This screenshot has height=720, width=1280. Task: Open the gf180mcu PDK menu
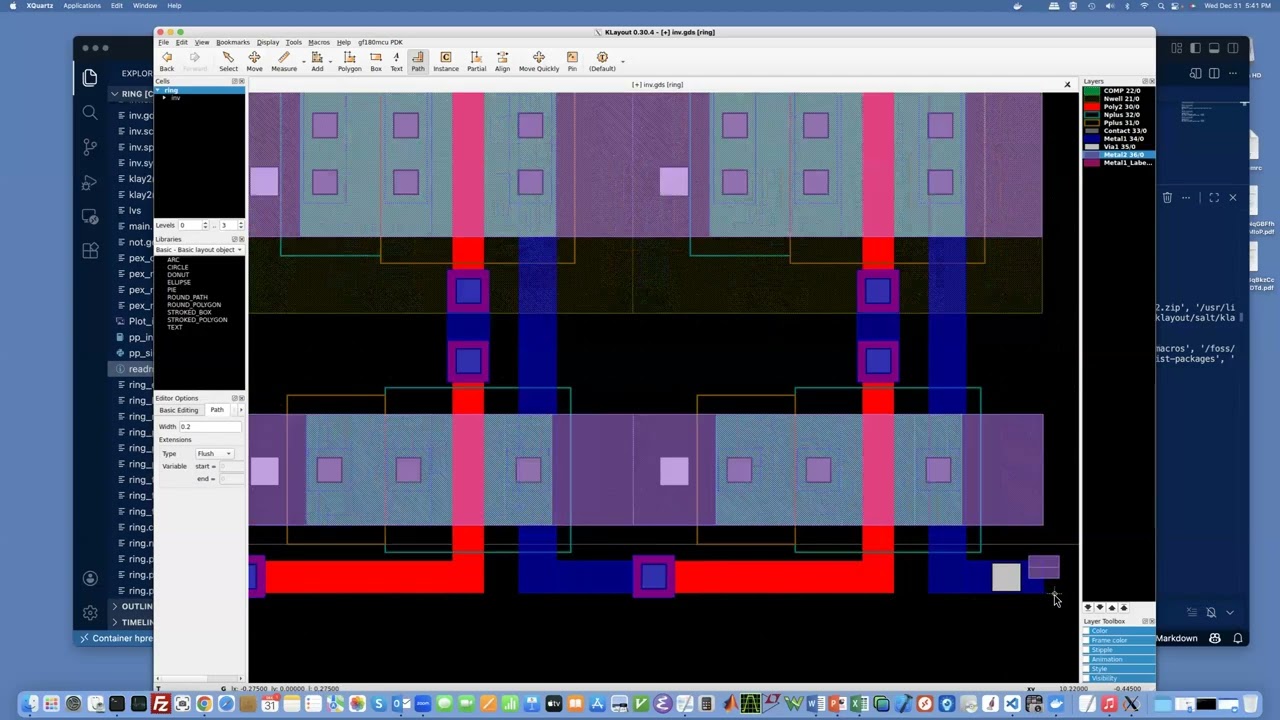point(380,42)
